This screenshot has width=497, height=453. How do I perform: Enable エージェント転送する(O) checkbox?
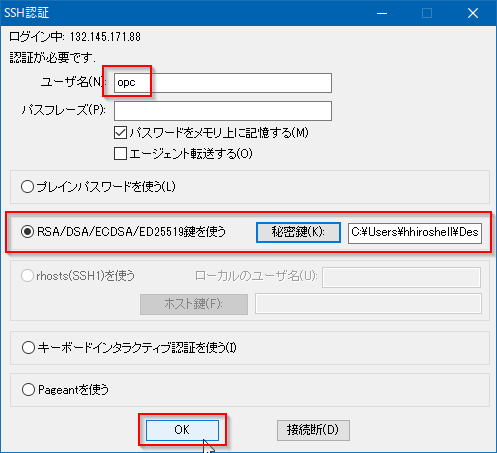120,154
